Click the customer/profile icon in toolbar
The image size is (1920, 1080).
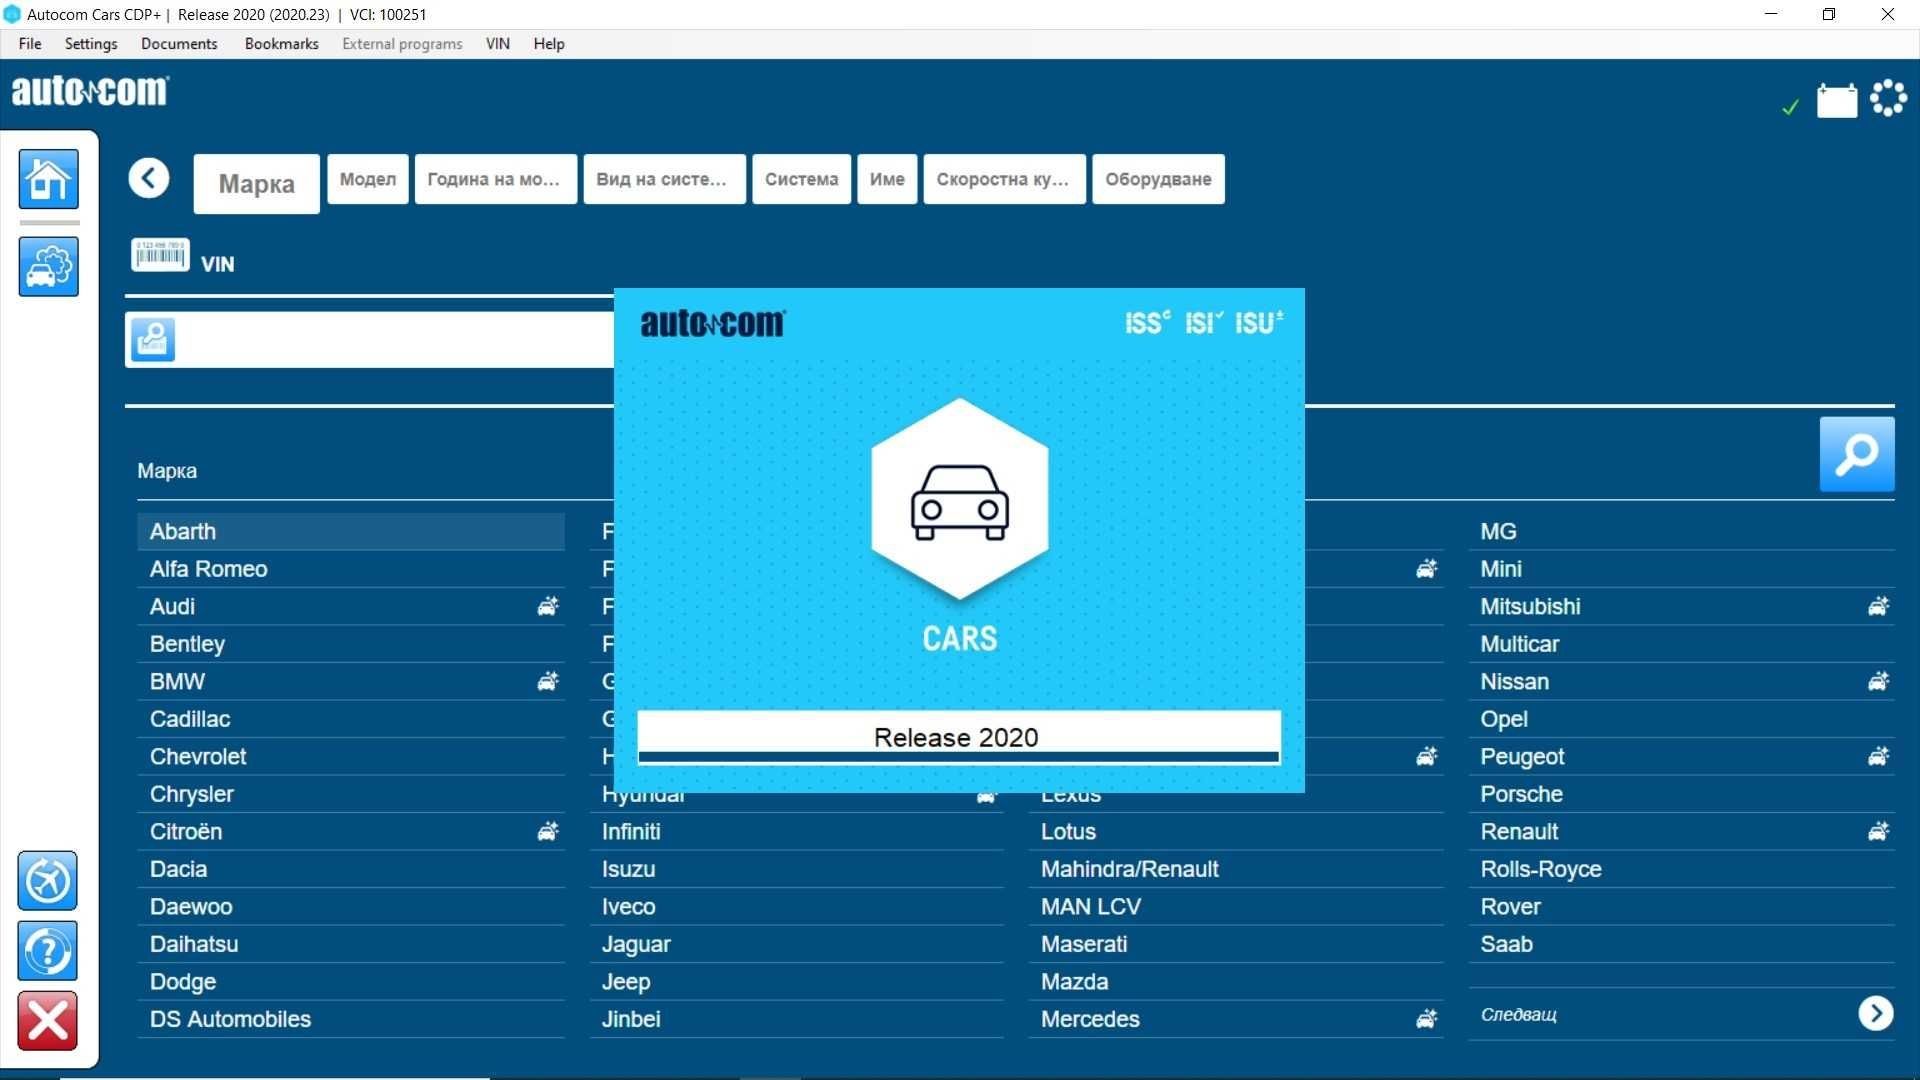154,339
